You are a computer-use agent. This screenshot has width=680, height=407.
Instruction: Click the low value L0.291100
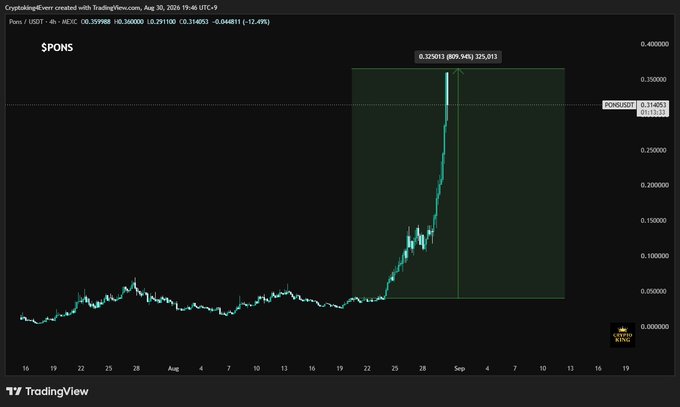click(x=161, y=22)
